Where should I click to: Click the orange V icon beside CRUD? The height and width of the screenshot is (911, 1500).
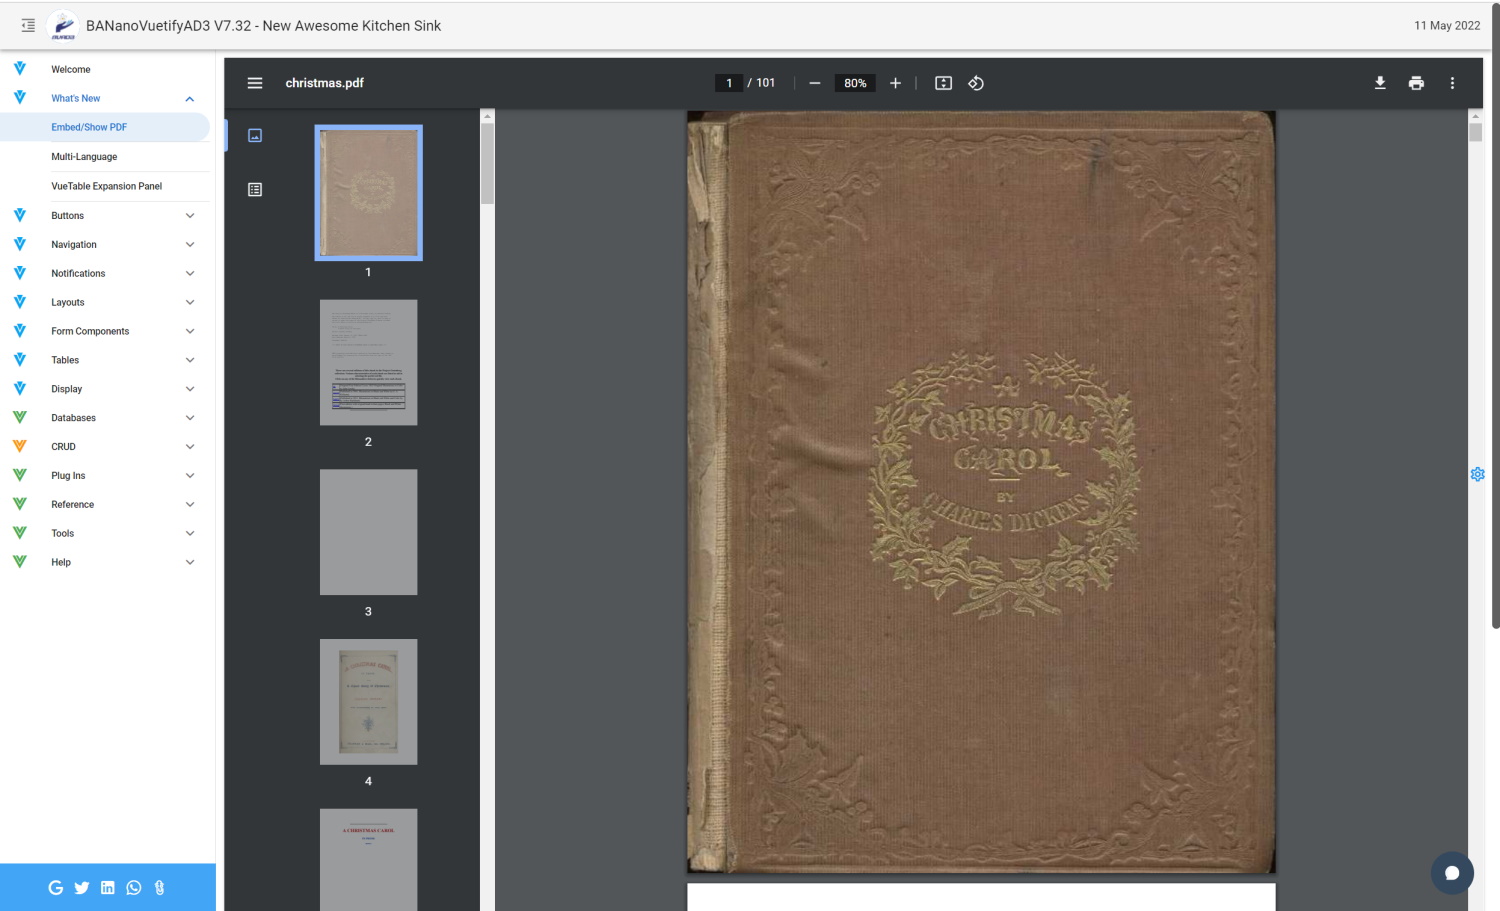[x=20, y=446]
